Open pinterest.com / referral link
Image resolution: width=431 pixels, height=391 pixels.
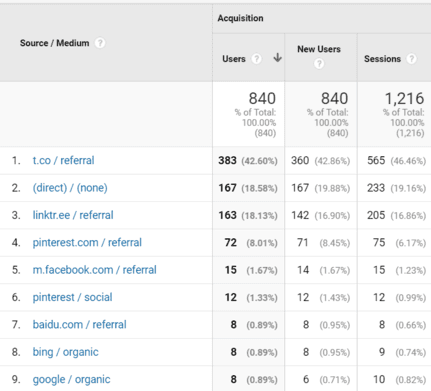tap(87, 242)
